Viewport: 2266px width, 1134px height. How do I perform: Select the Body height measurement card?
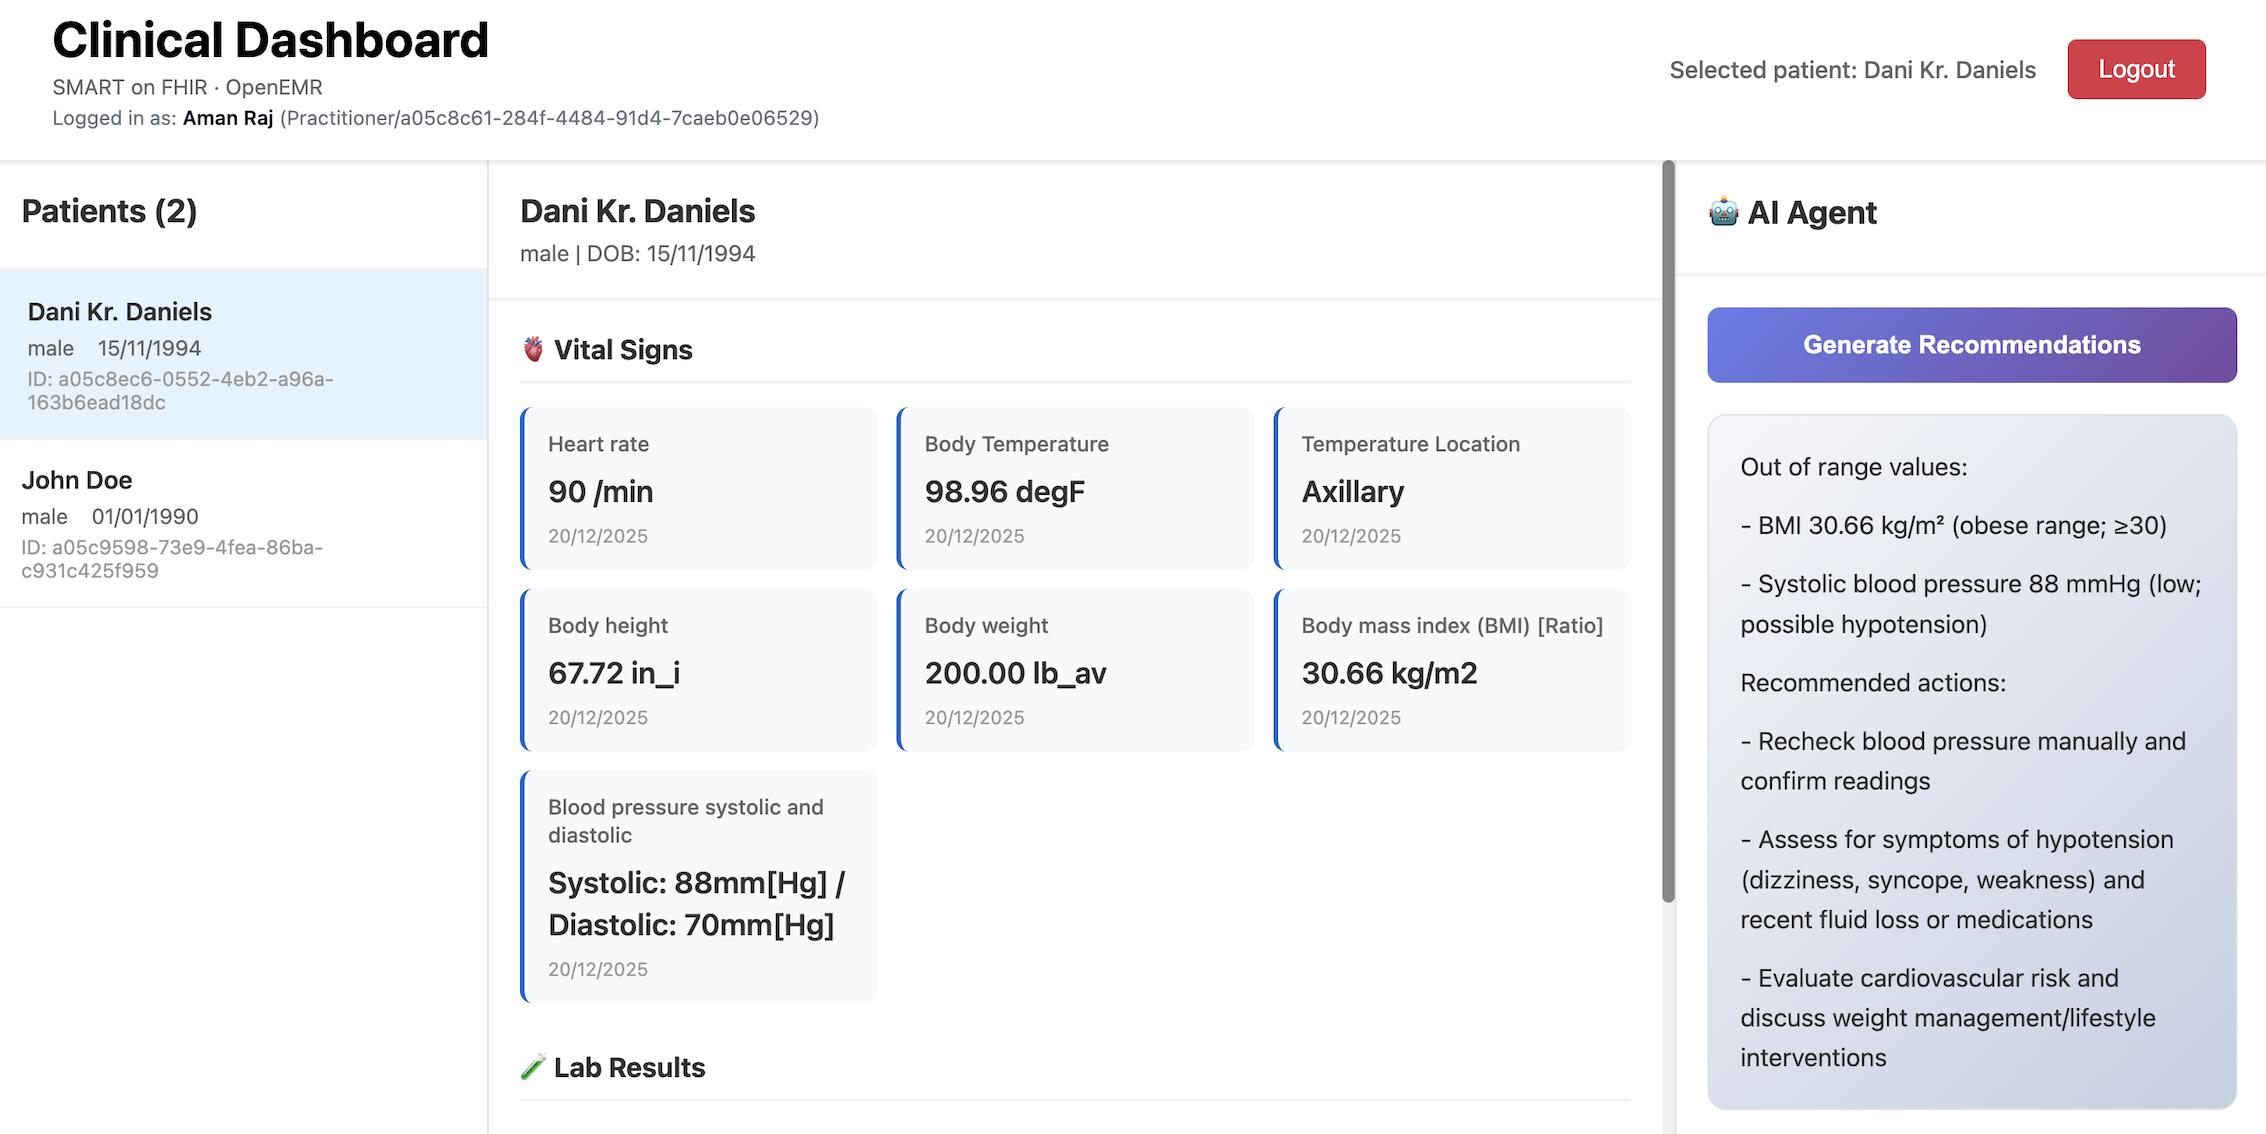pos(698,670)
